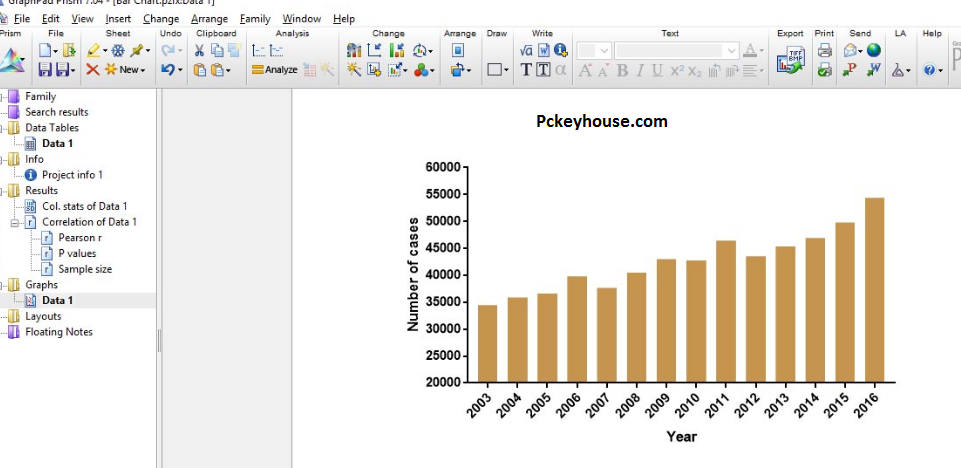Viewport: 961px width, 468px height.
Task: Send to PowerPoint icon
Action: (849, 70)
